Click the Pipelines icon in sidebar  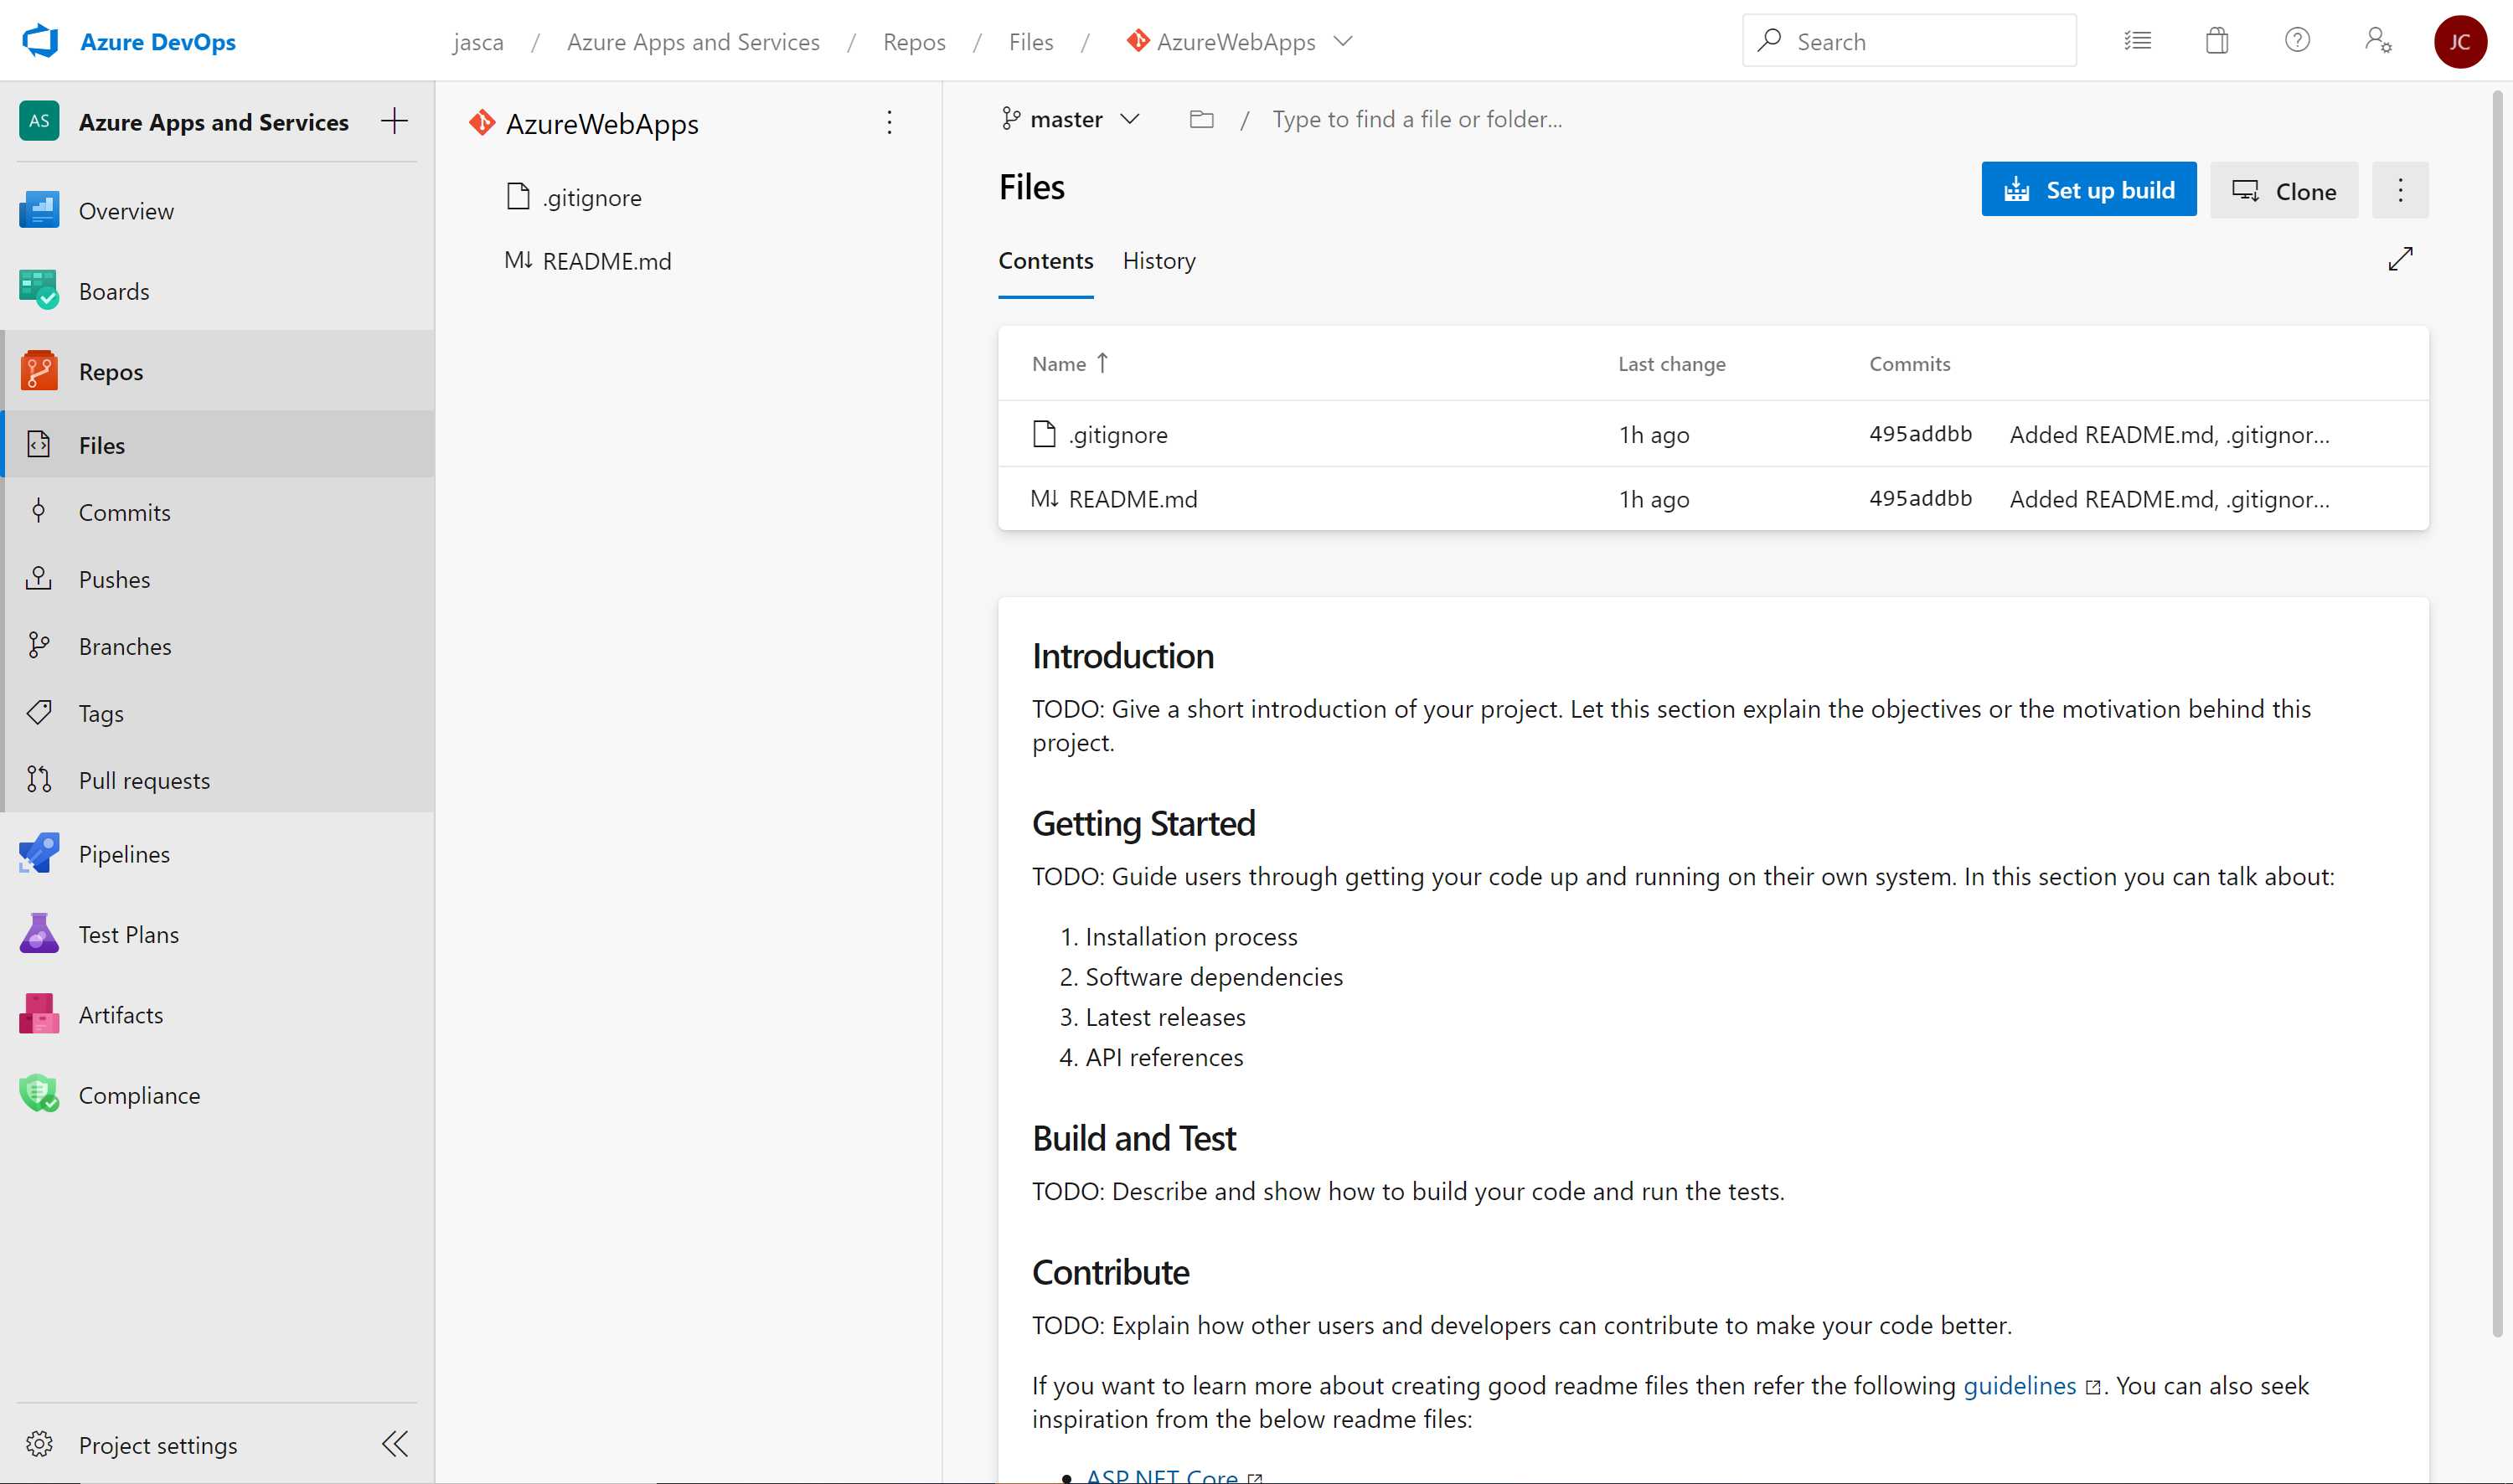tap(39, 853)
